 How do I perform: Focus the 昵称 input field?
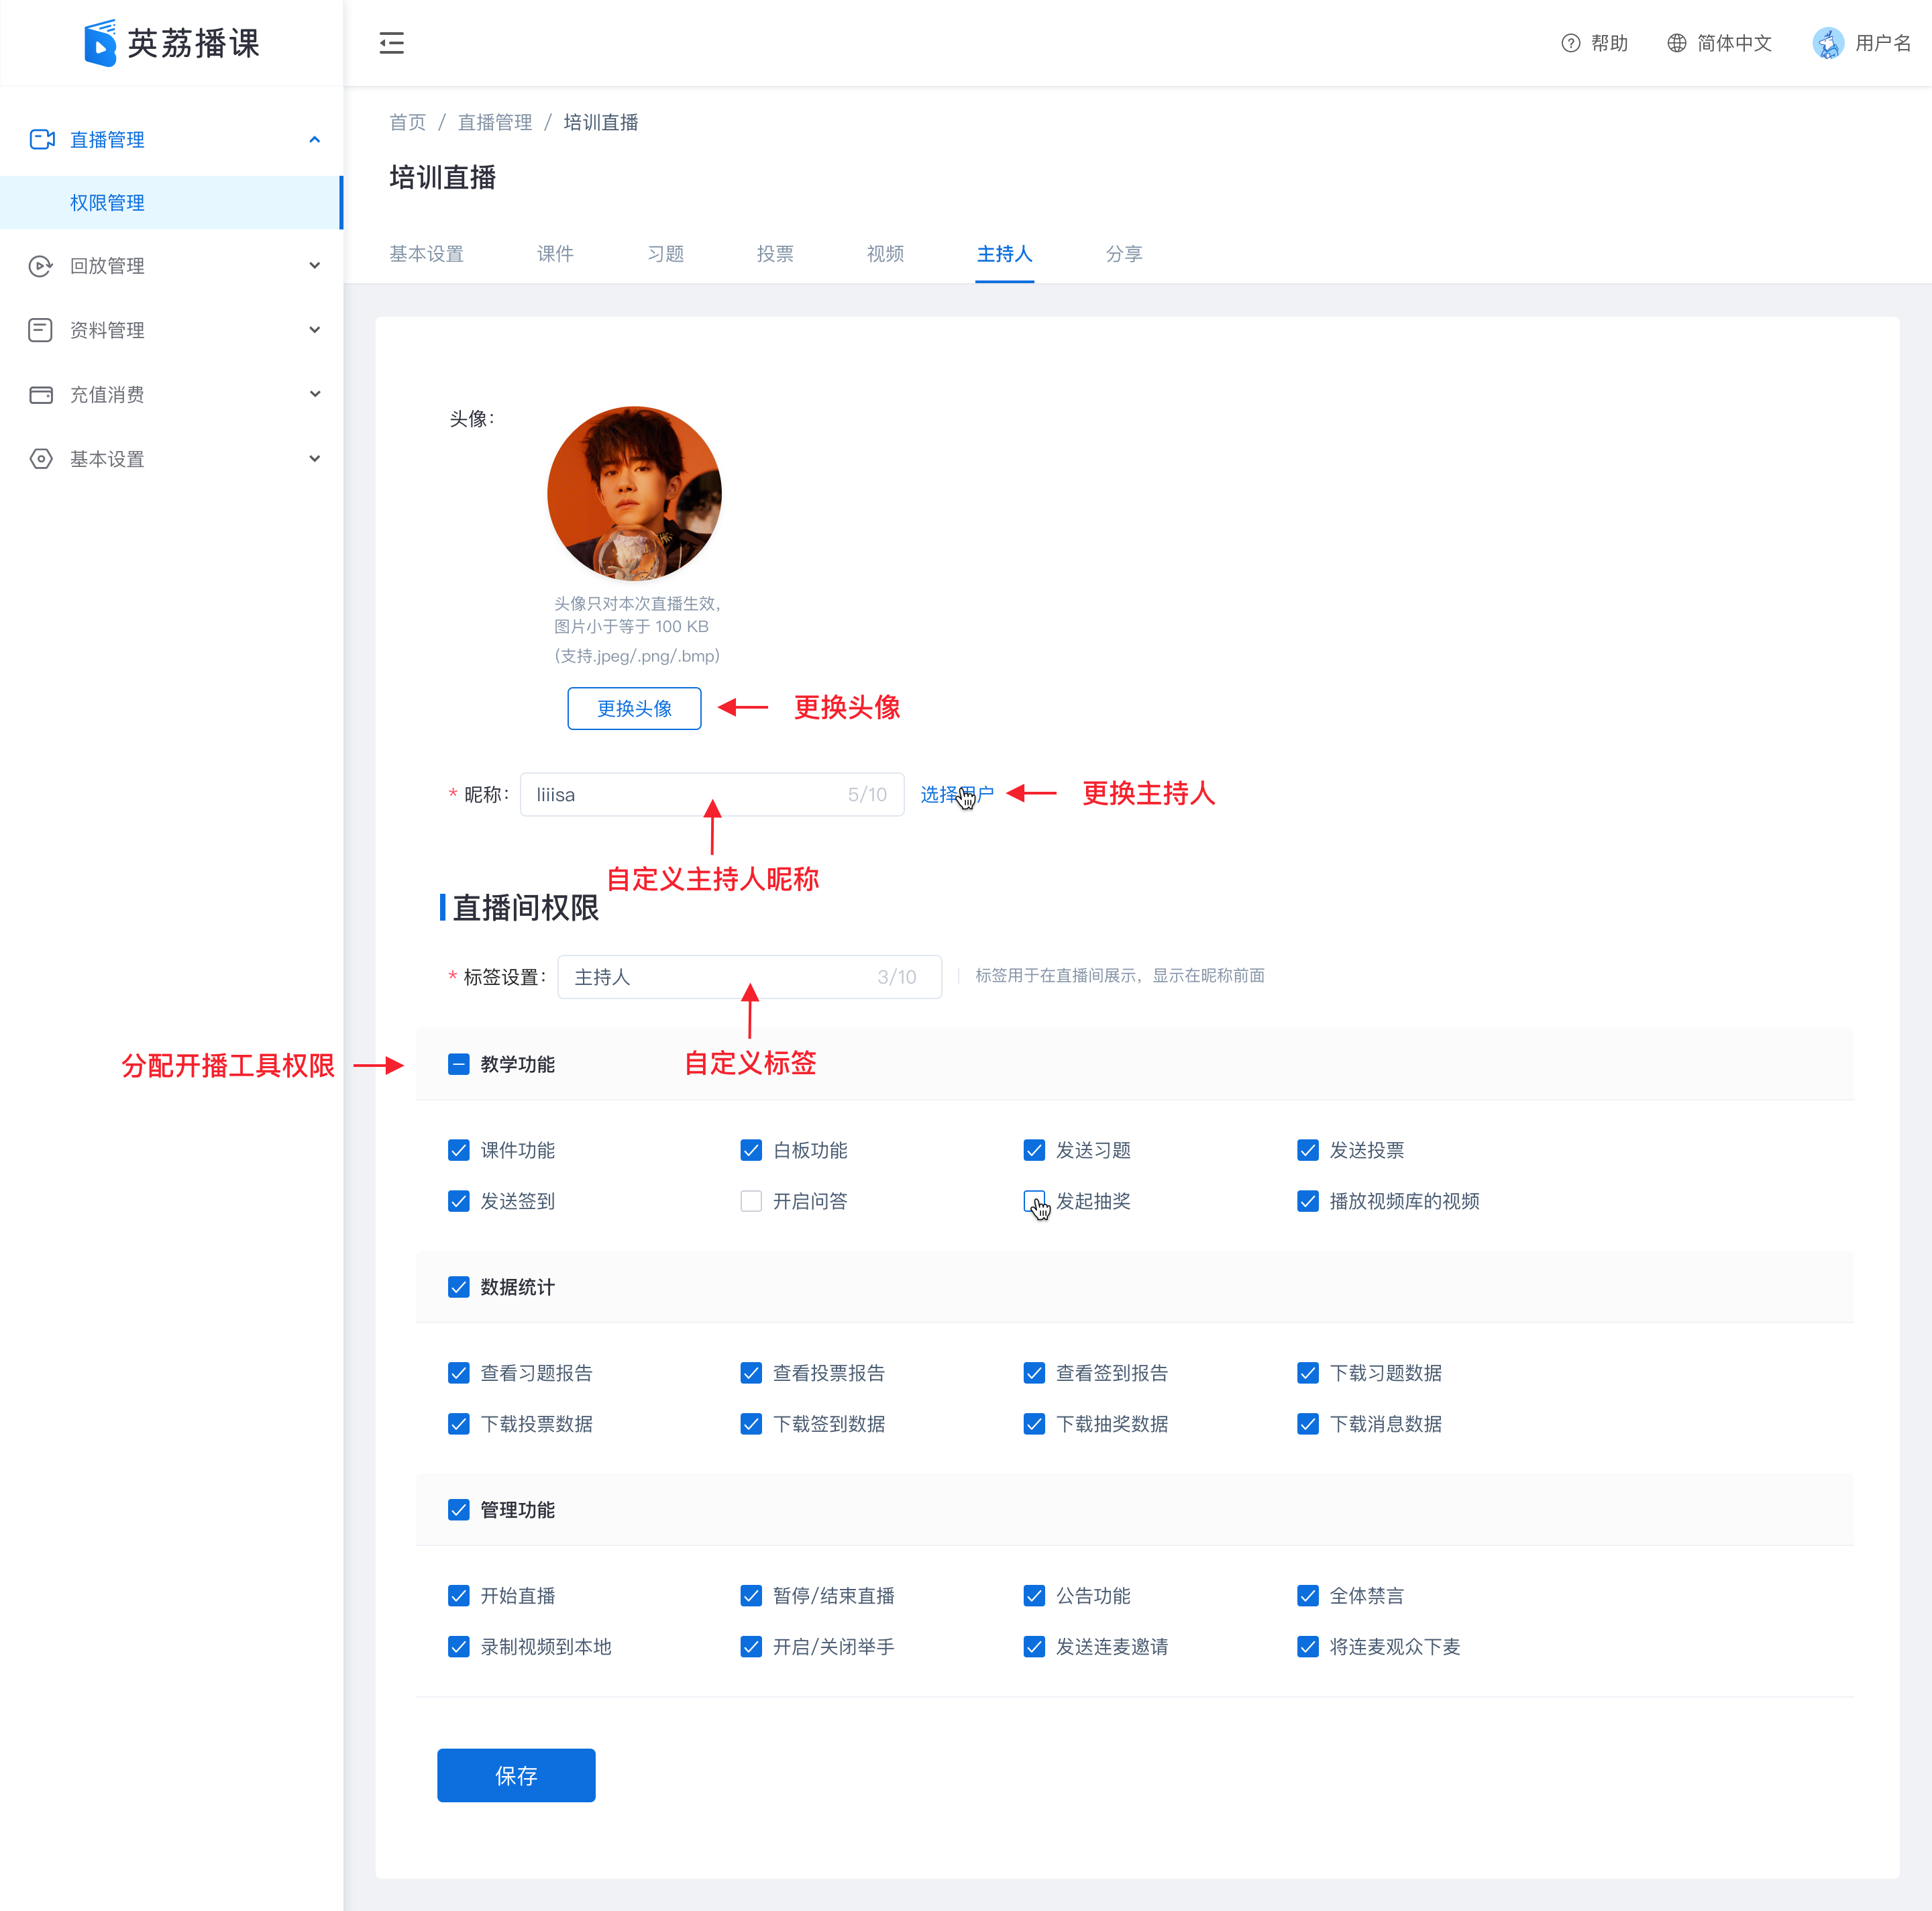coord(712,794)
